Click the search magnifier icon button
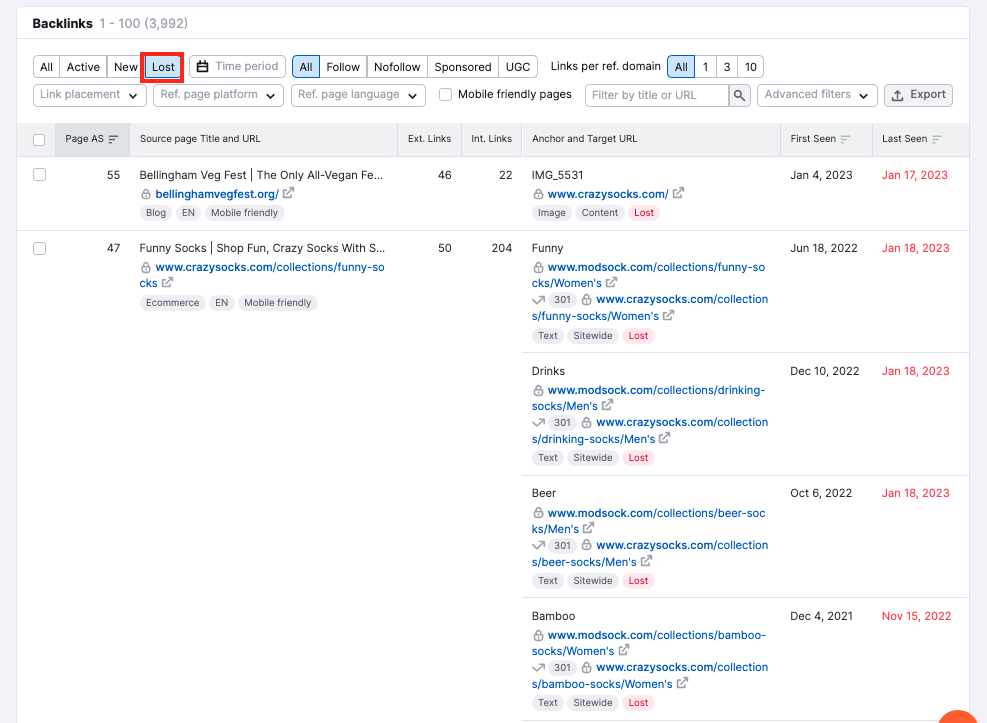987x723 pixels. (x=740, y=95)
